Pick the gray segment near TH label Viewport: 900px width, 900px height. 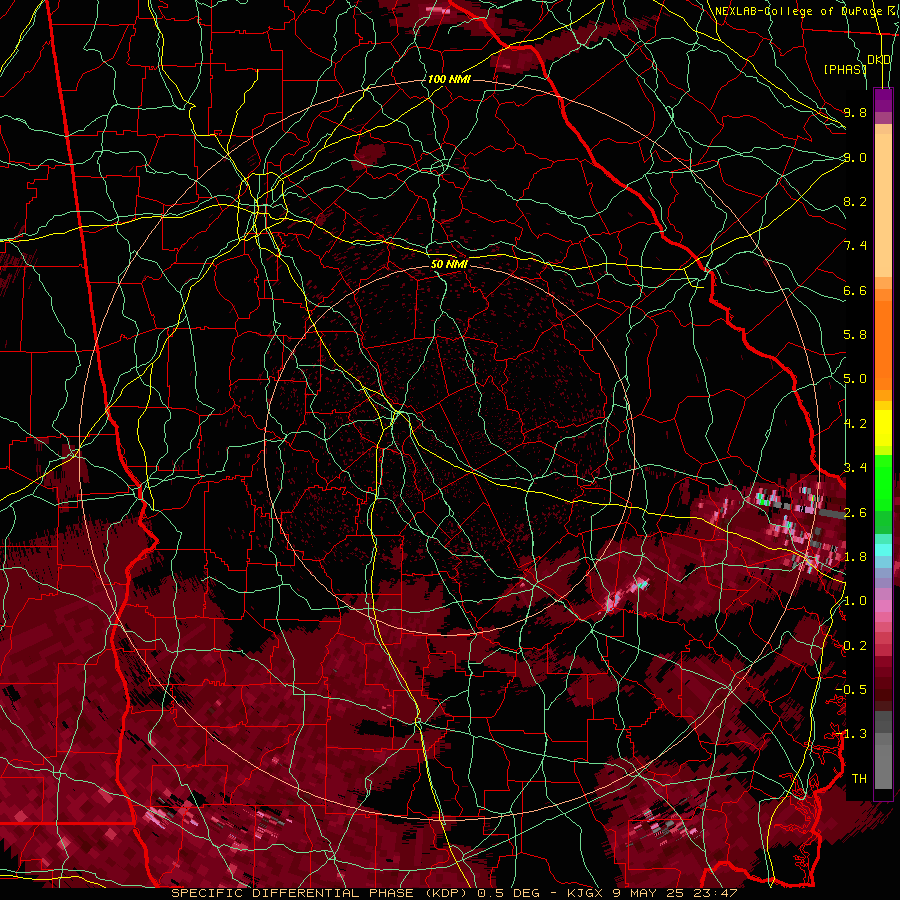pos(883,767)
